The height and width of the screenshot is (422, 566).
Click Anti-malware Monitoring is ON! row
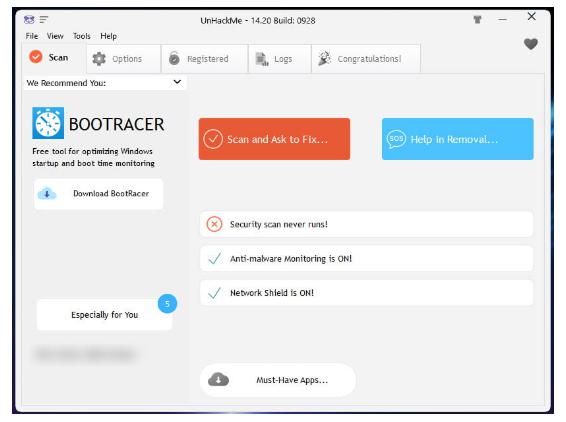pos(366,258)
